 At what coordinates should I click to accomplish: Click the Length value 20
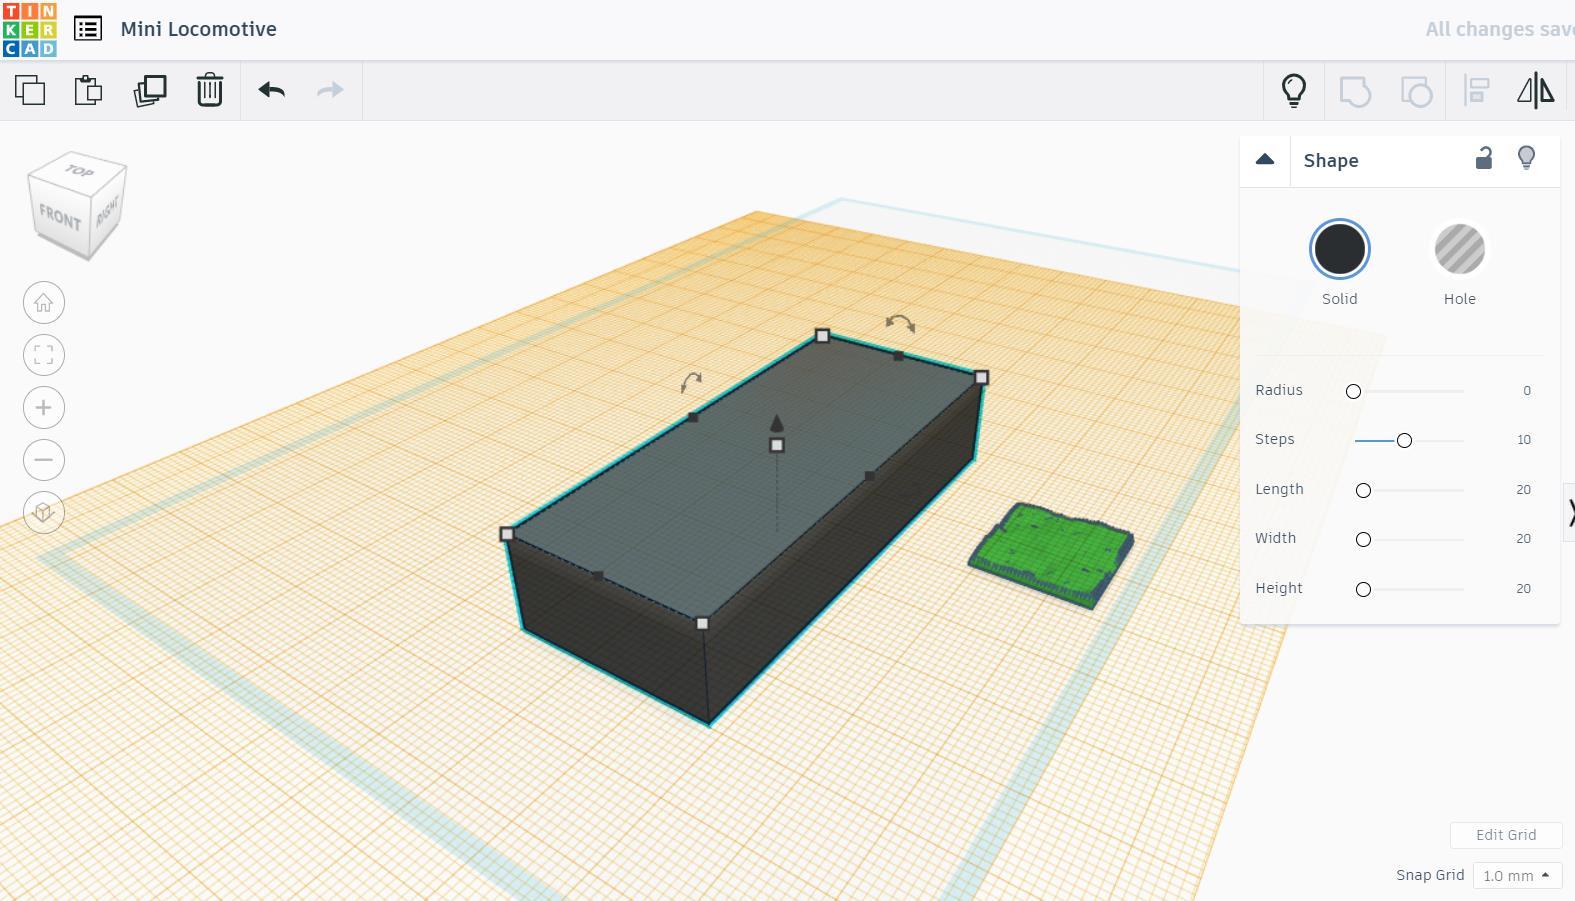tap(1523, 490)
